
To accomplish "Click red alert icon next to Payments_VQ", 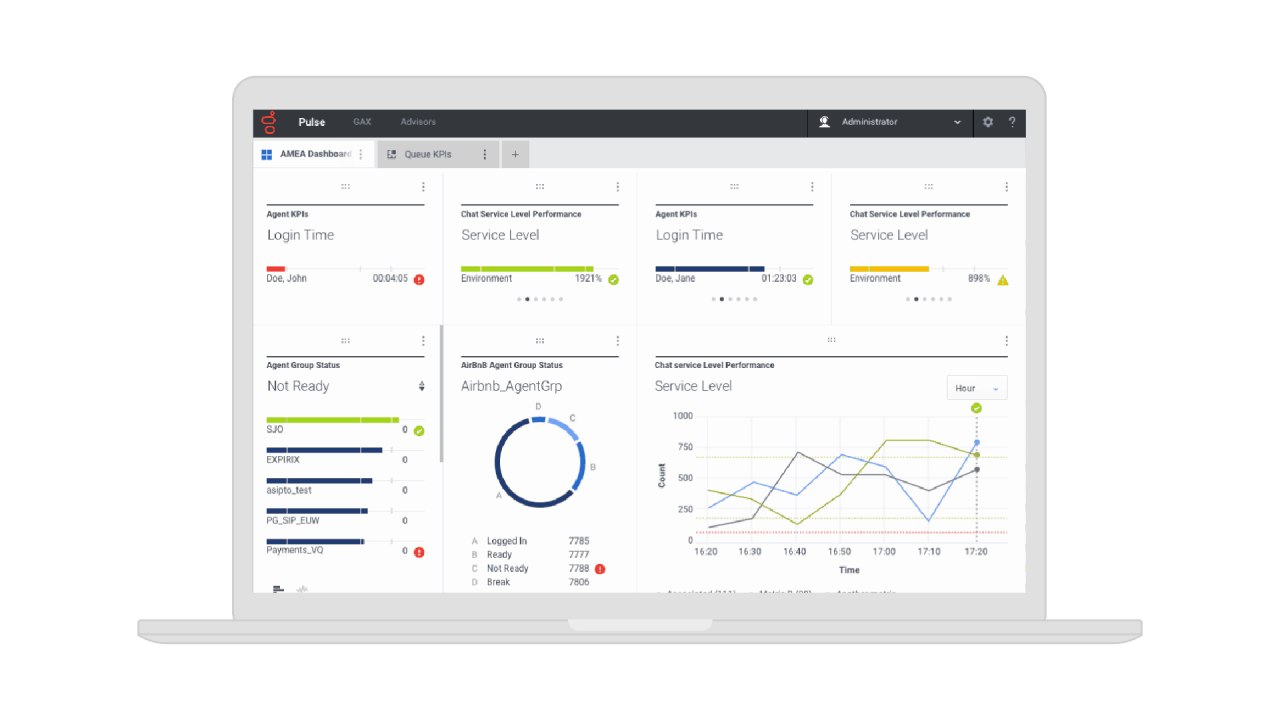I will (419, 551).
